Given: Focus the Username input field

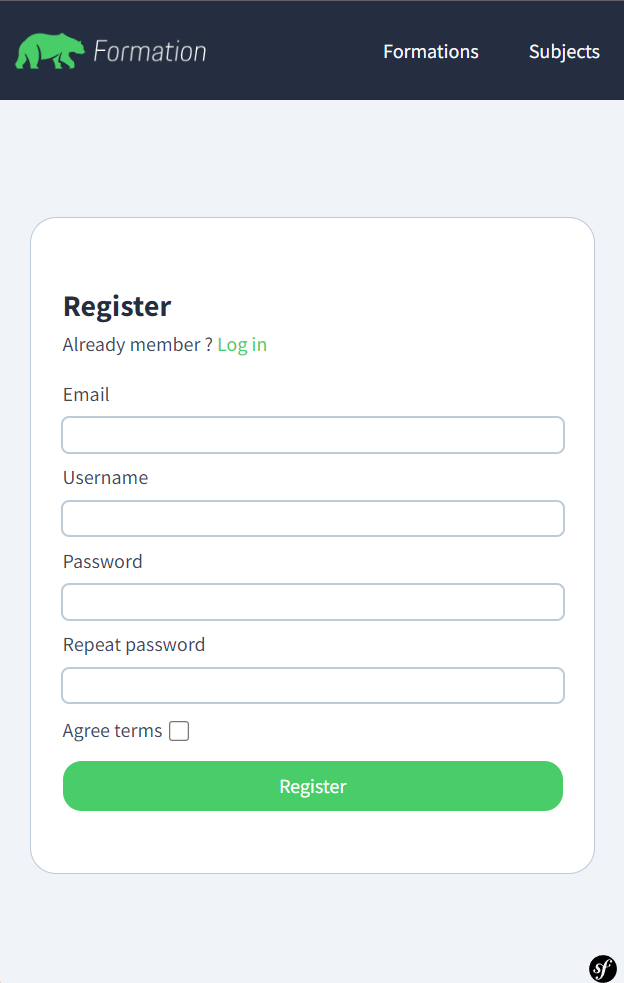Looking at the screenshot, I should pos(312,518).
